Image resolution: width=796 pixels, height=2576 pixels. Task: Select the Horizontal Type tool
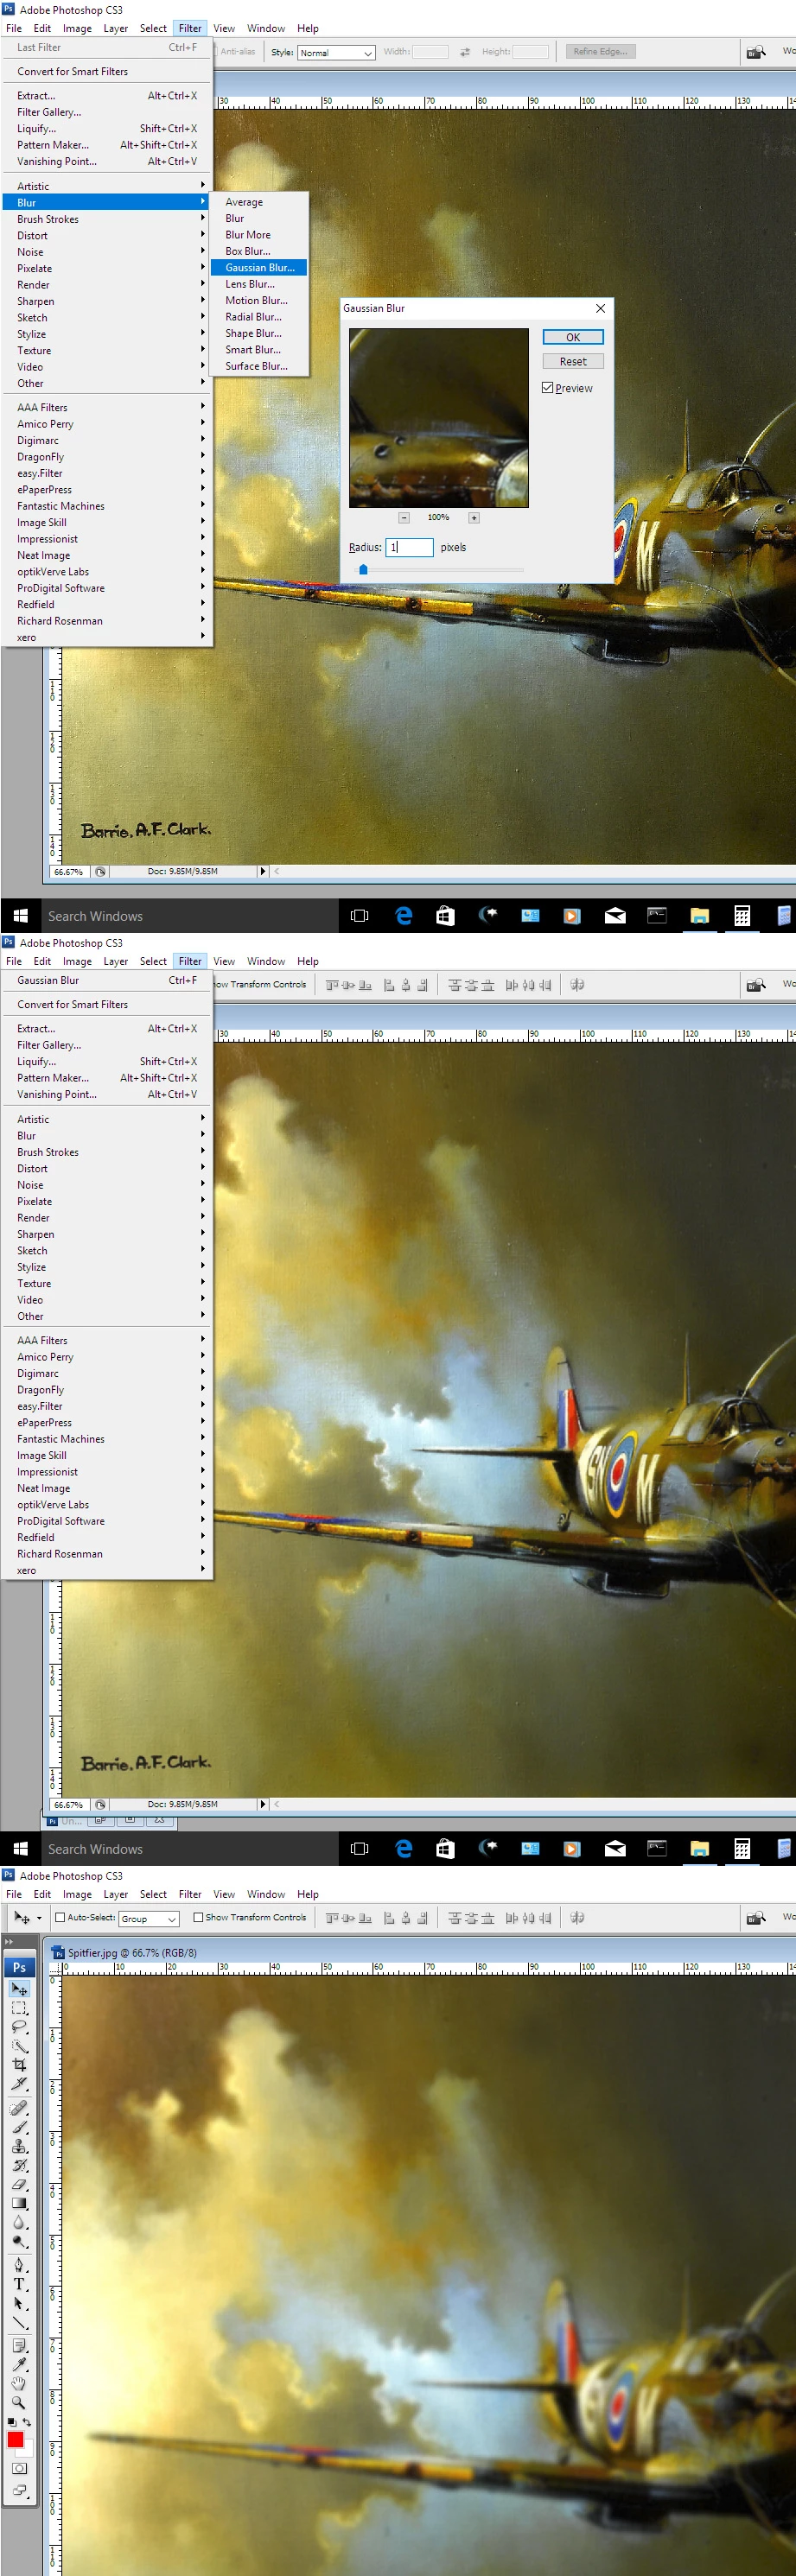tap(19, 2284)
